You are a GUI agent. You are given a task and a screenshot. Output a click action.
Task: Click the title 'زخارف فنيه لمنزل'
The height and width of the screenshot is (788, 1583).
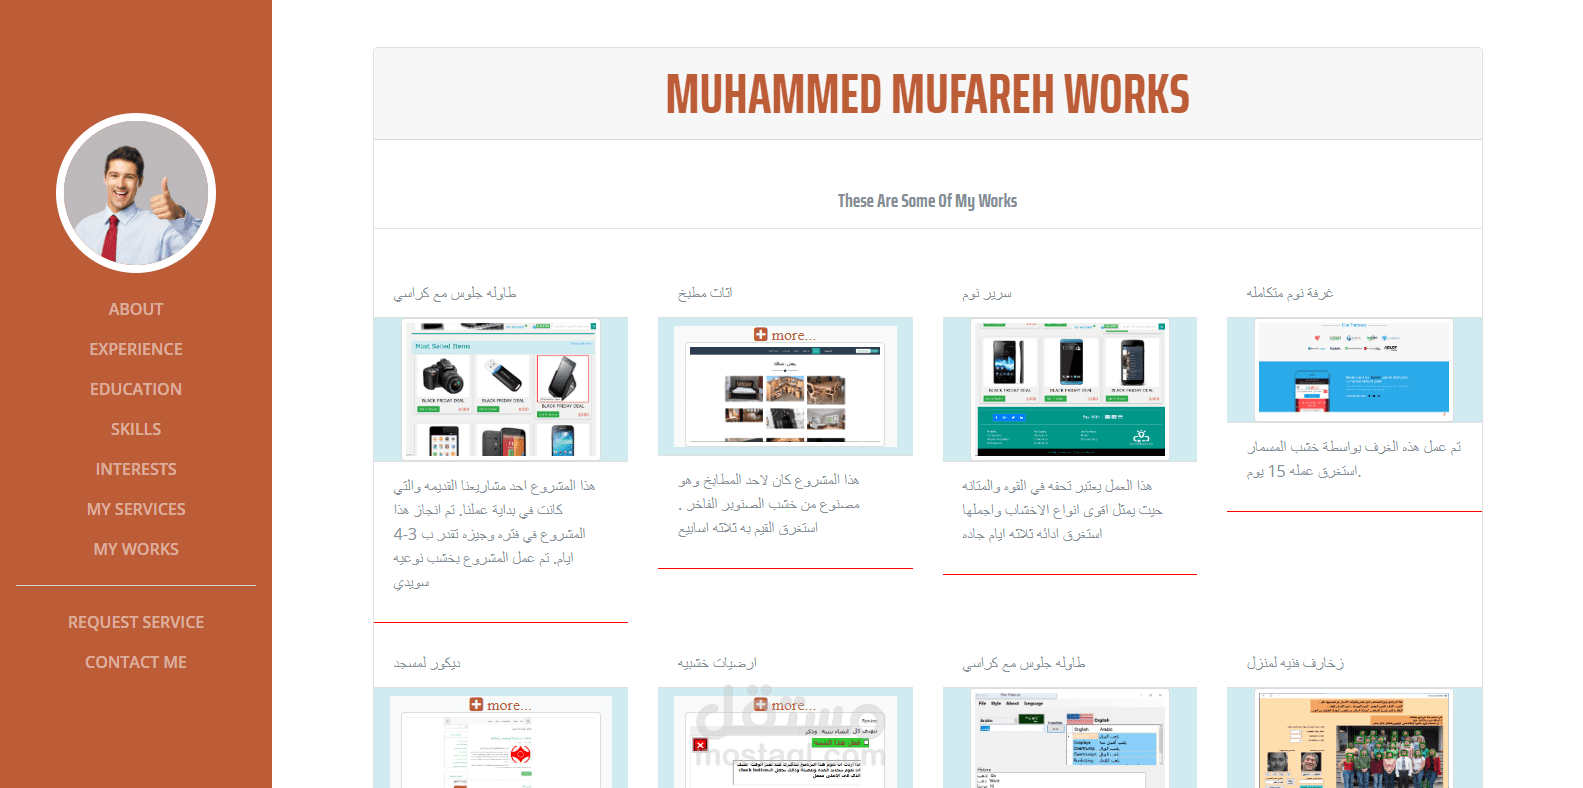point(1295,663)
